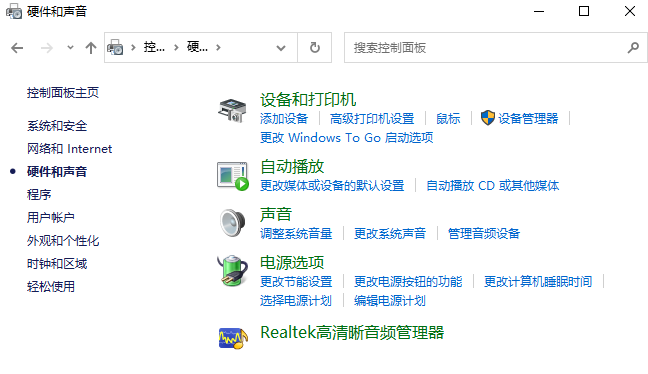Click the Power Options battery icon
This screenshot has width=648, height=374.
click(232, 271)
